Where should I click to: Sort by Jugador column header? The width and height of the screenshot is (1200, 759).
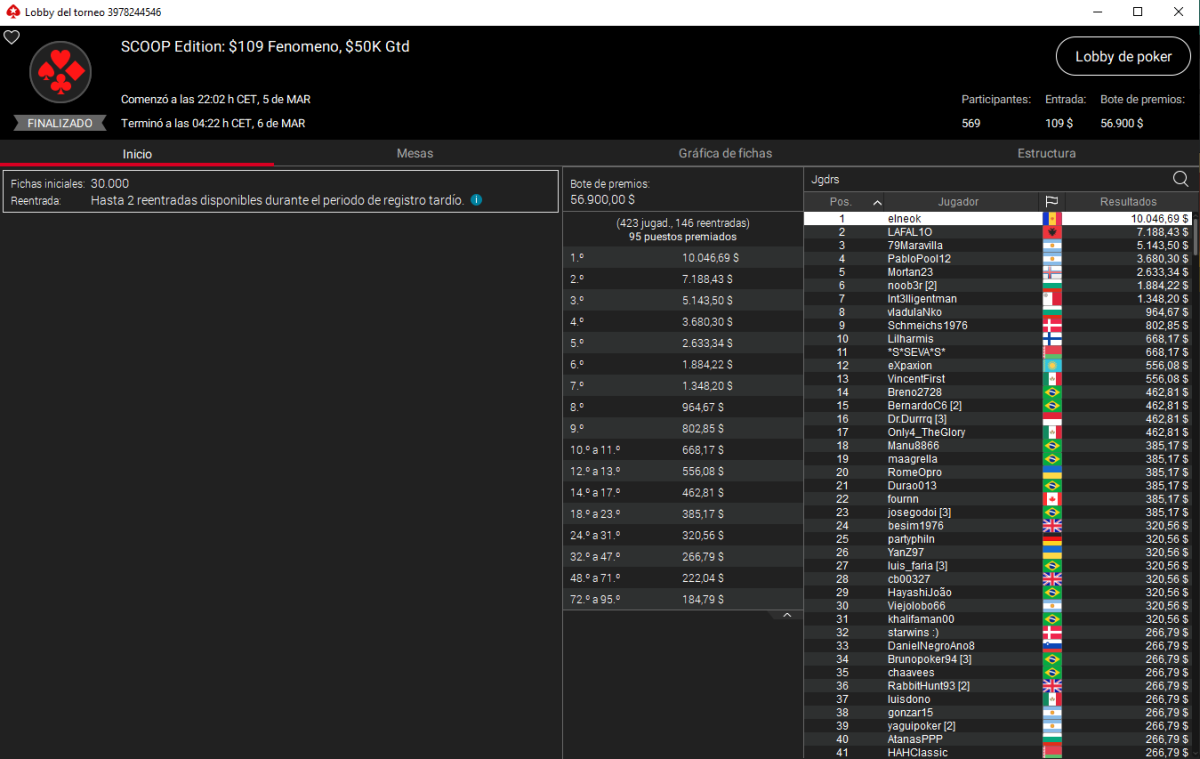click(937, 202)
